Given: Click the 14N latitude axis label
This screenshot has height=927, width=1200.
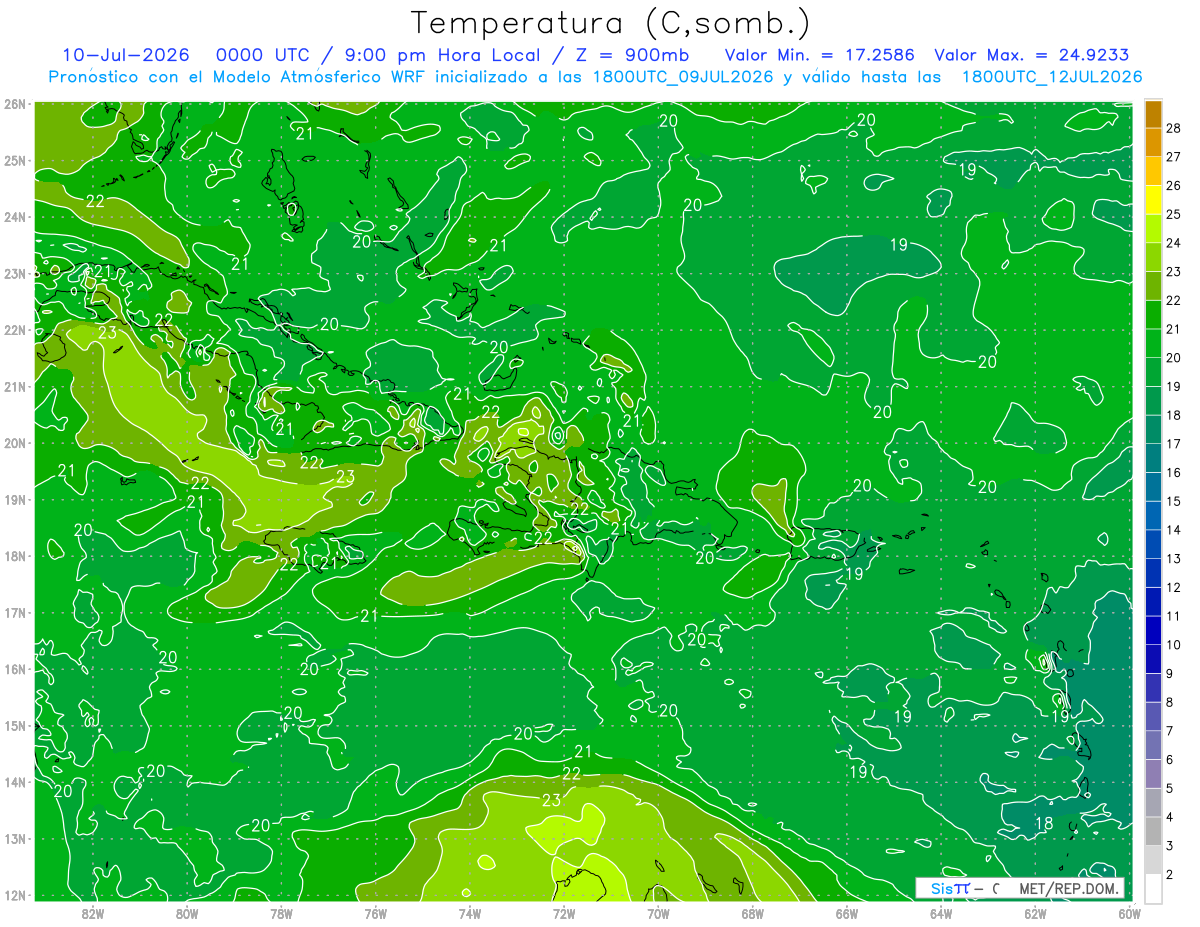Looking at the screenshot, I should coord(15,782).
